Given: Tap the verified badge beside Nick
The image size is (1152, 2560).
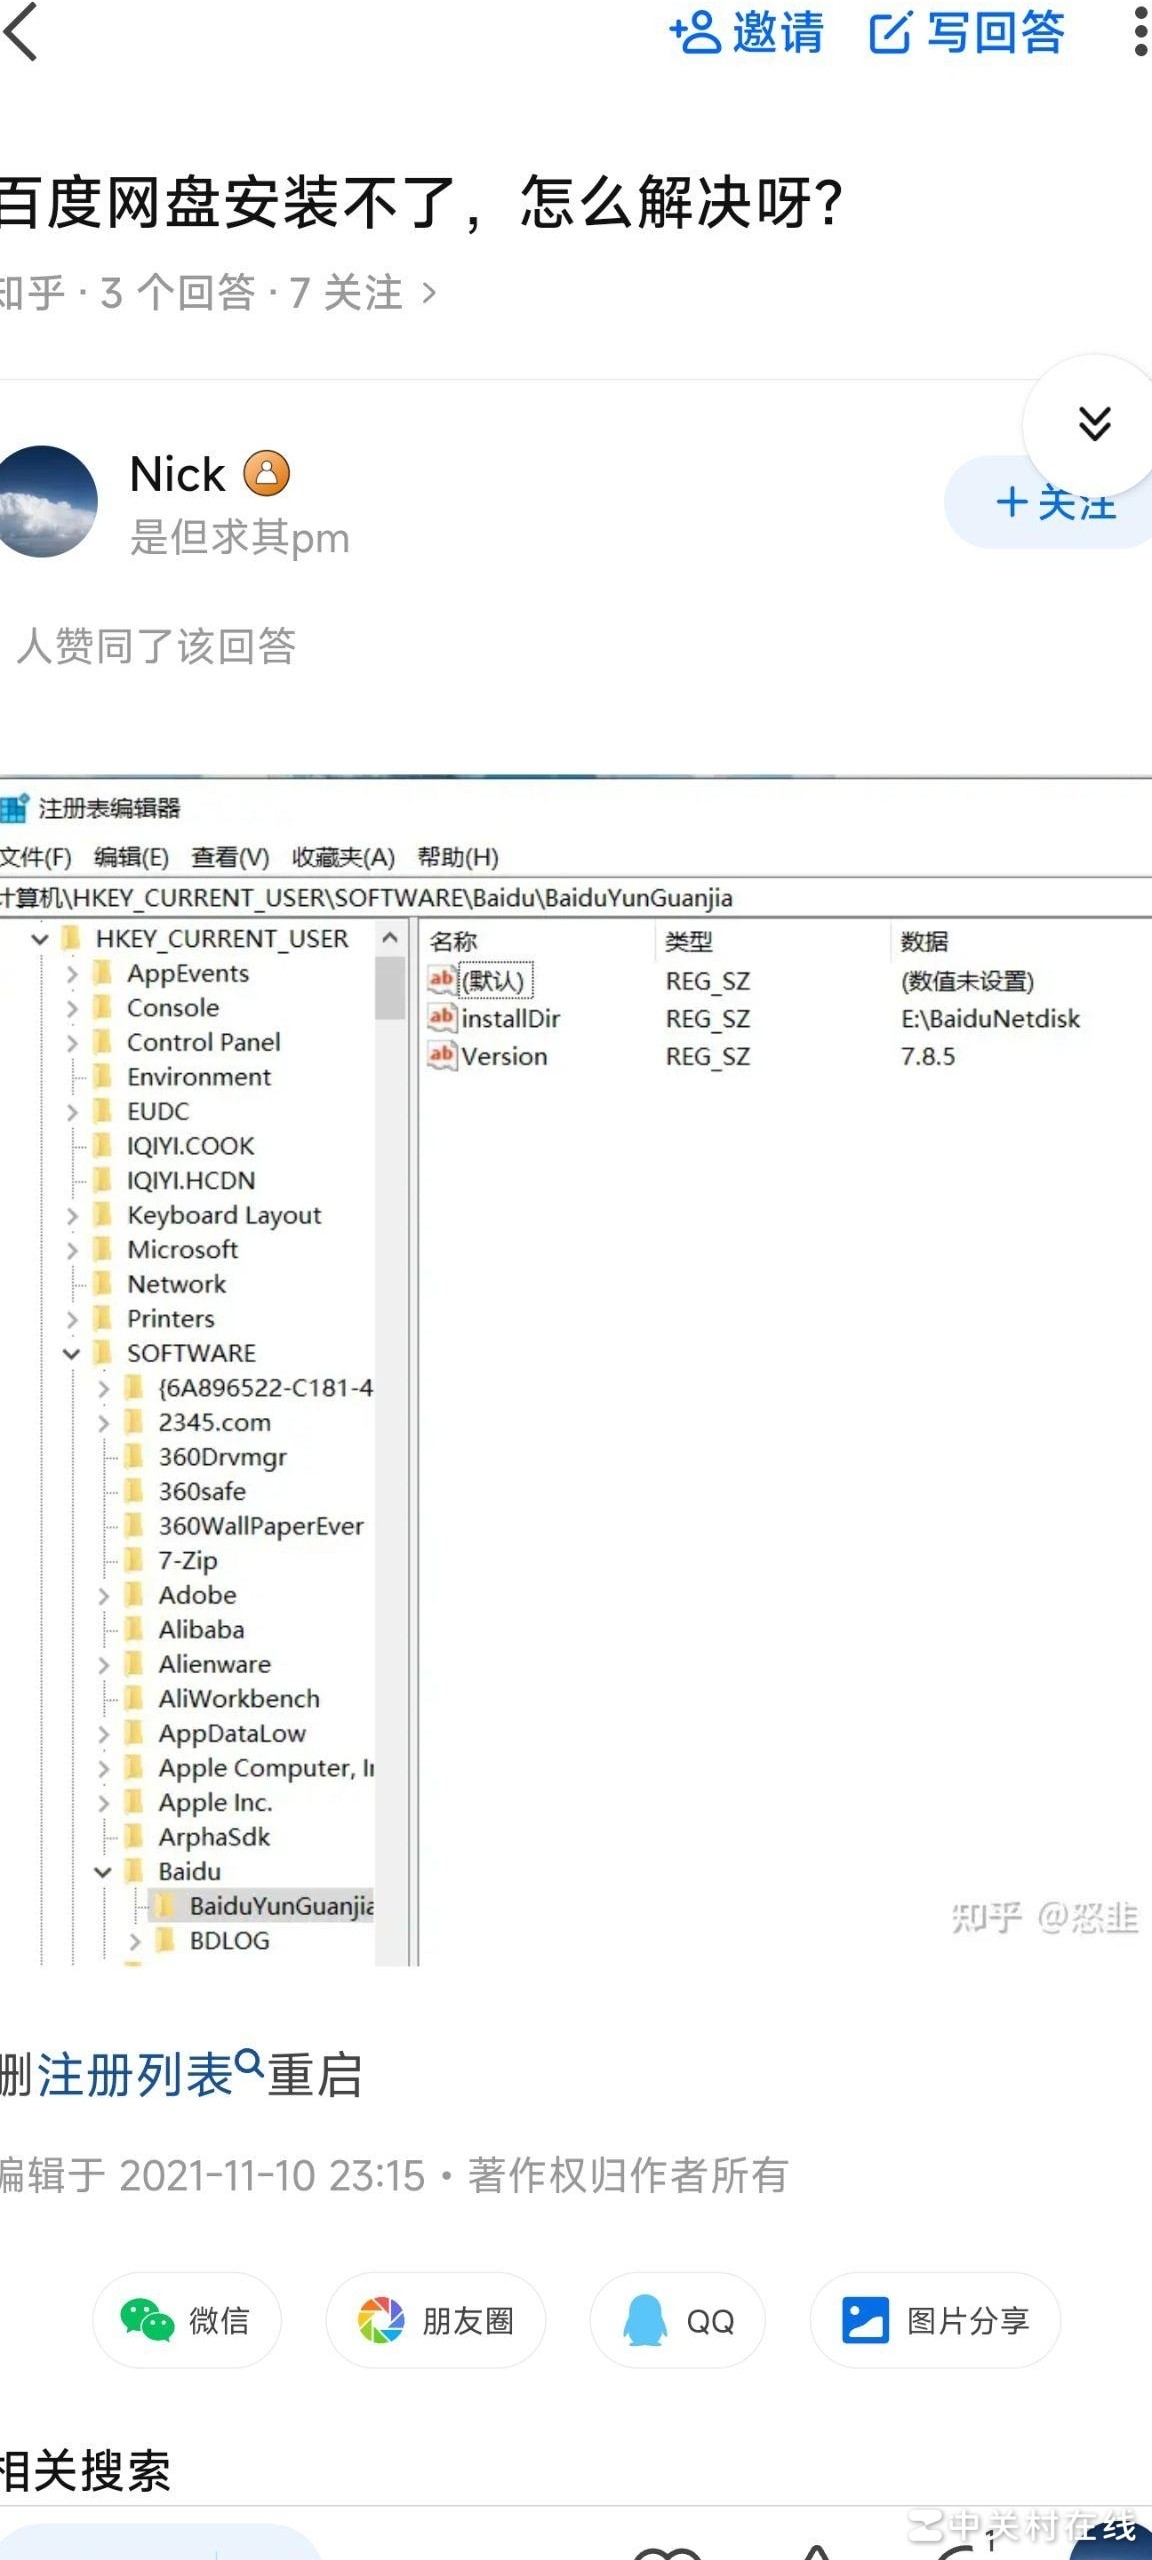Looking at the screenshot, I should (267, 473).
